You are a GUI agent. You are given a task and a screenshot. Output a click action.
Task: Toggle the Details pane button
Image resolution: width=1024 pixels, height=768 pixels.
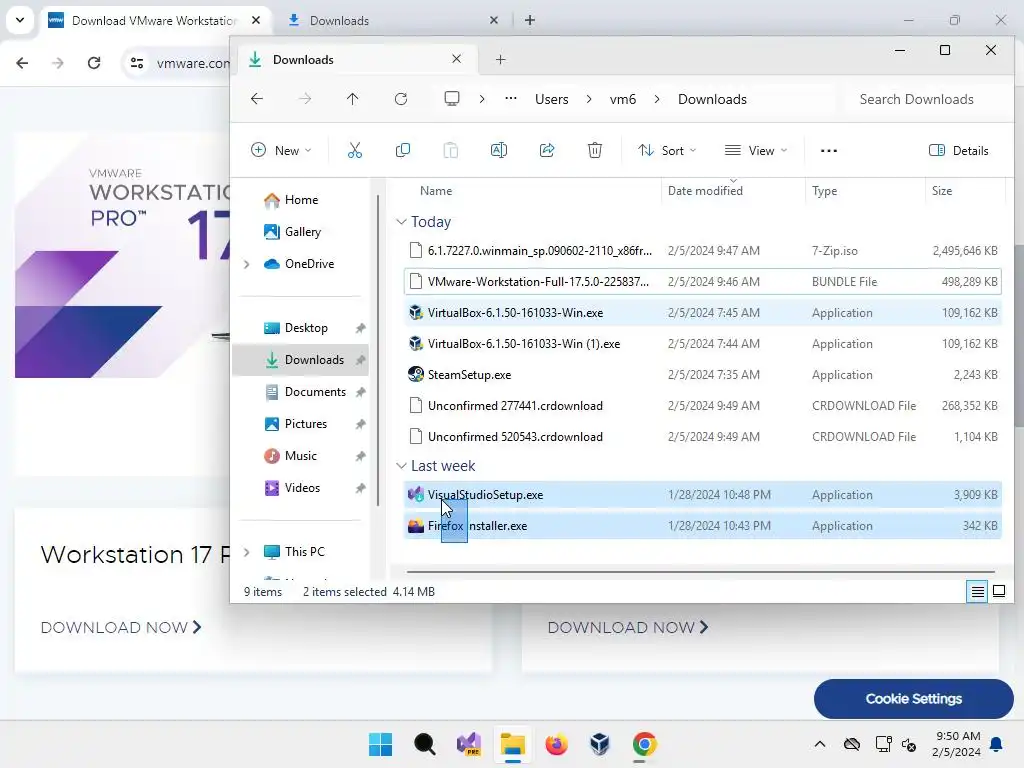pyautogui.click(x=959, y=151)
